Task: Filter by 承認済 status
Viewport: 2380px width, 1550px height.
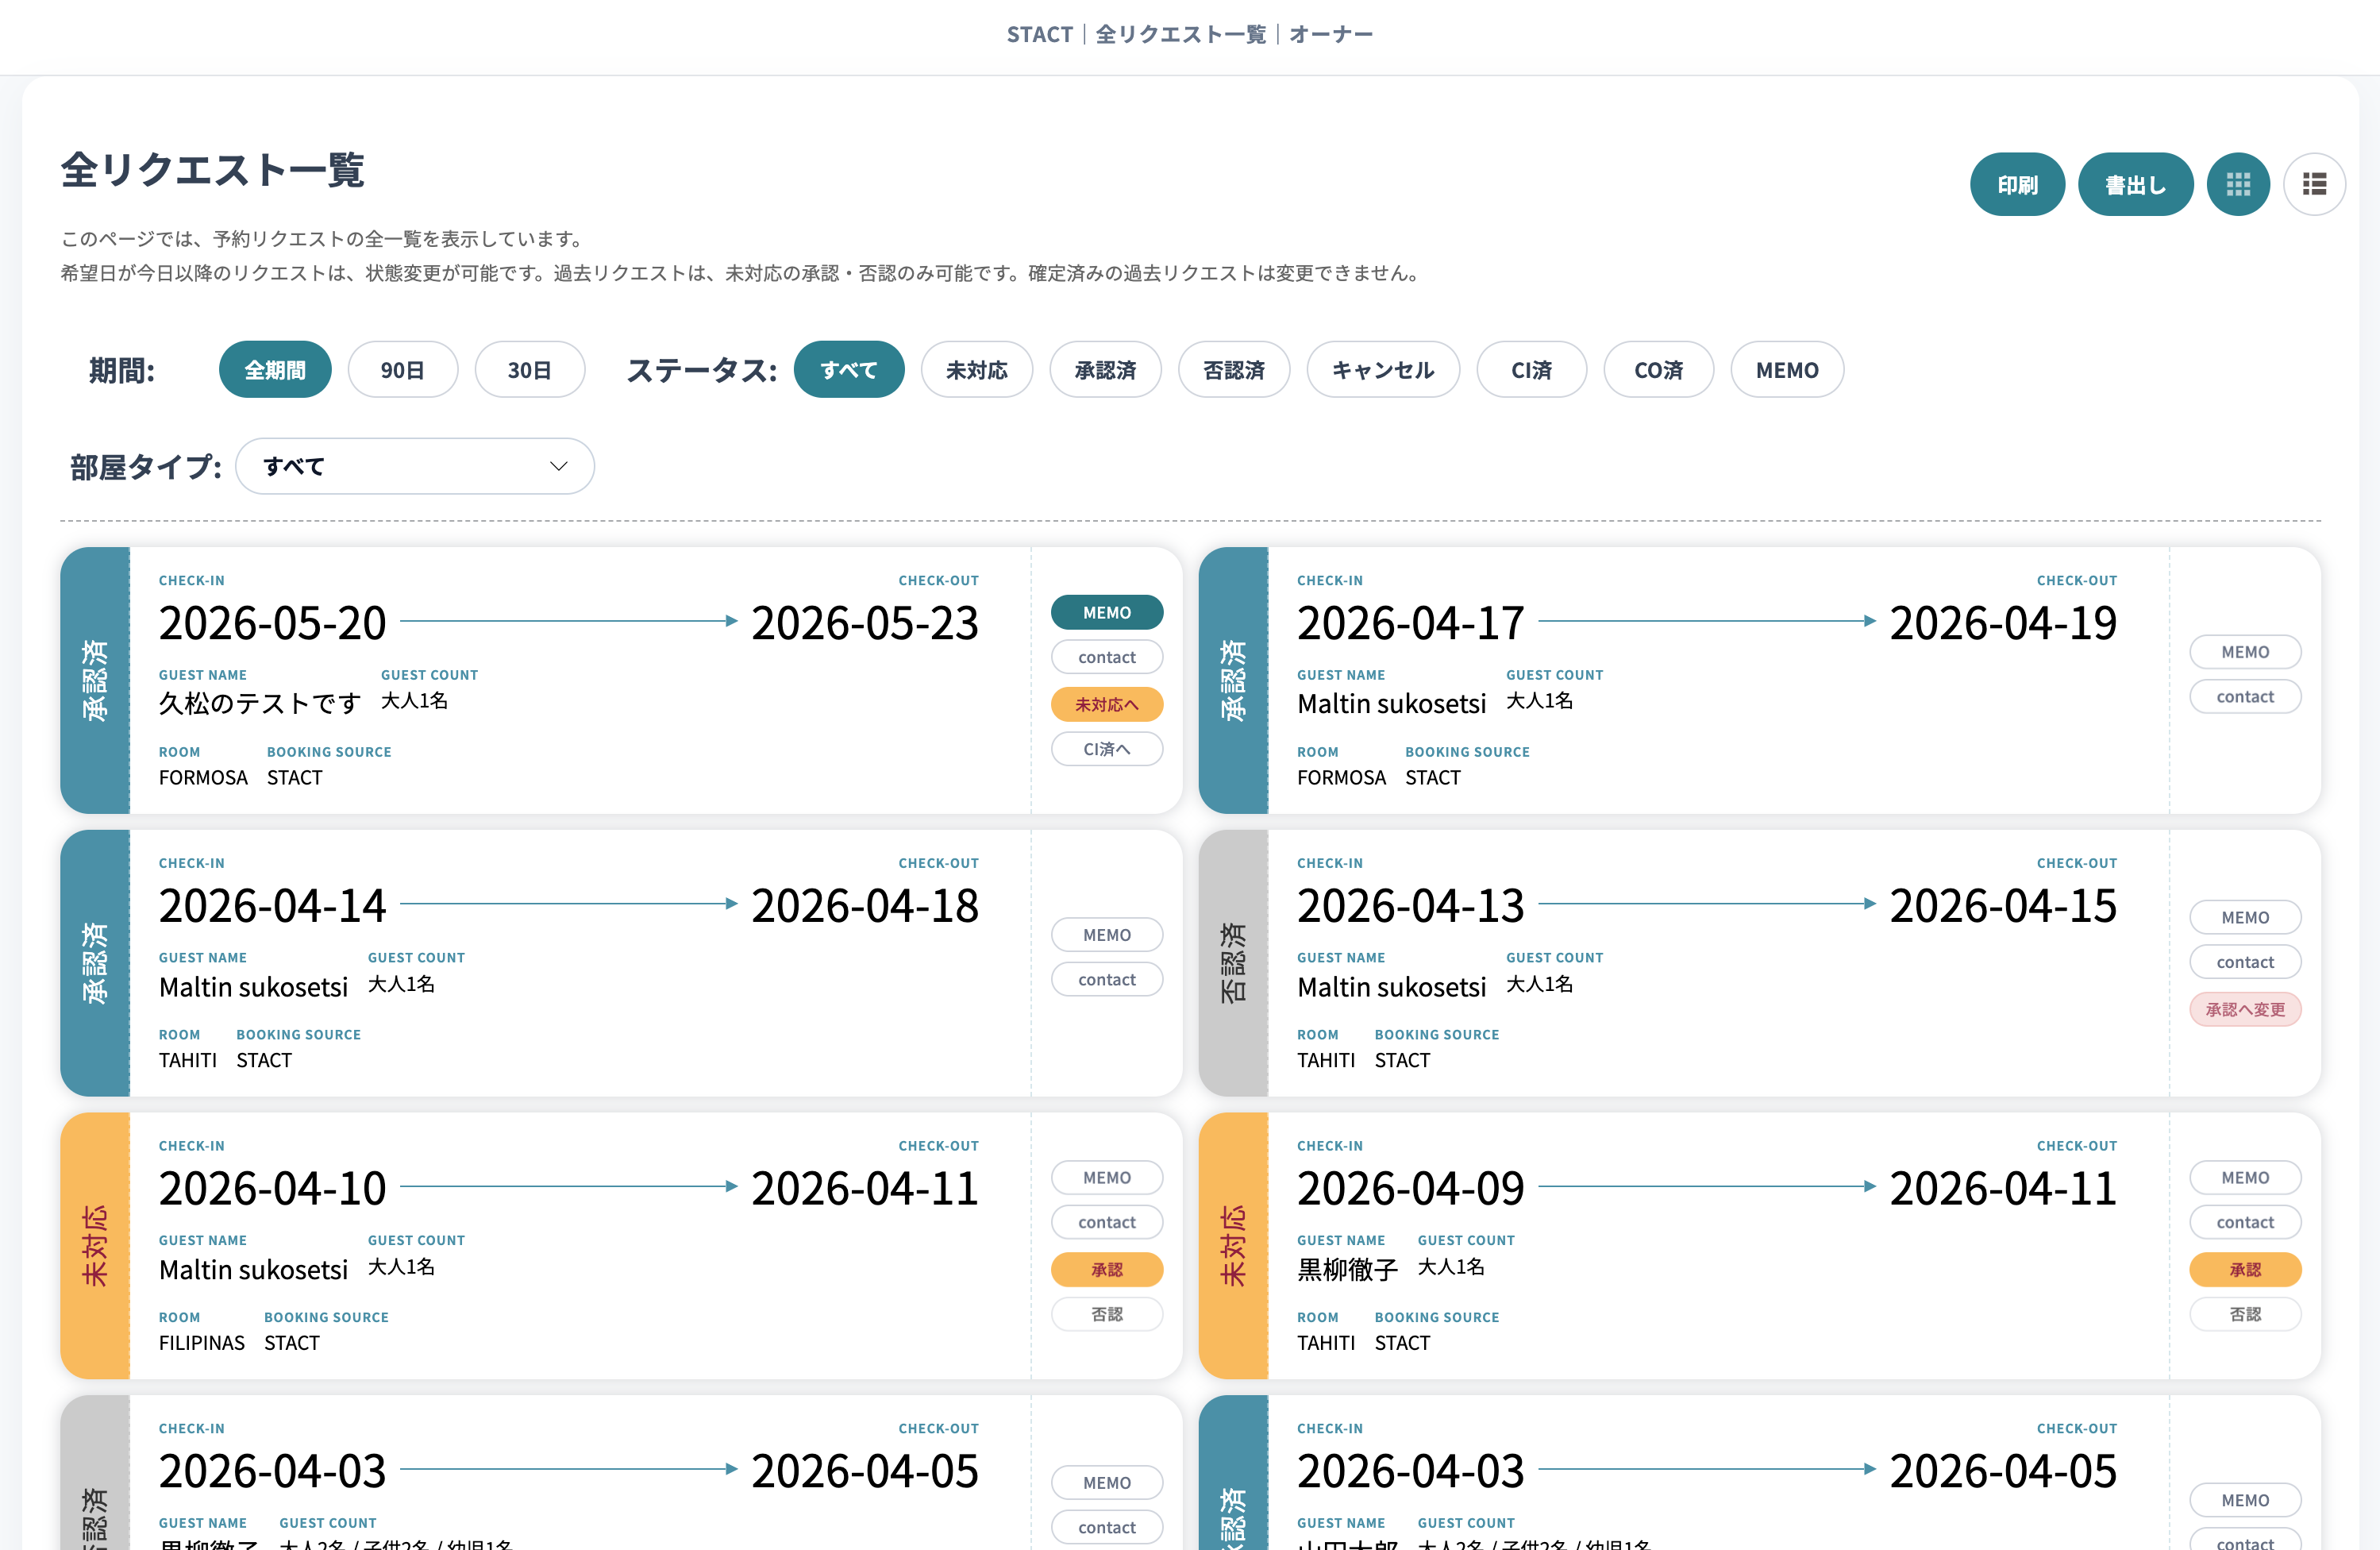Action: [x=1105, y=370]
